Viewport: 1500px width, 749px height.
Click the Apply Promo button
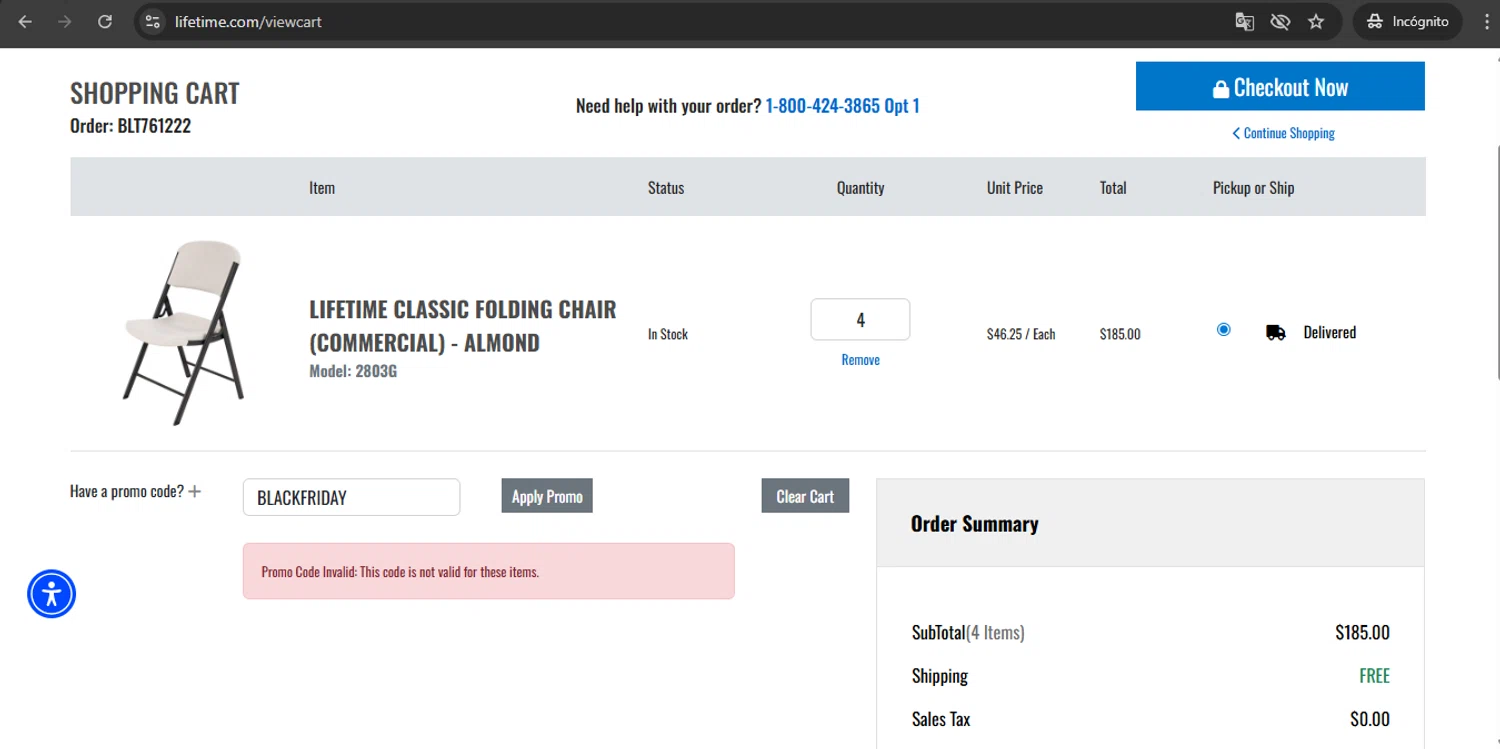[x=547, y=496]
